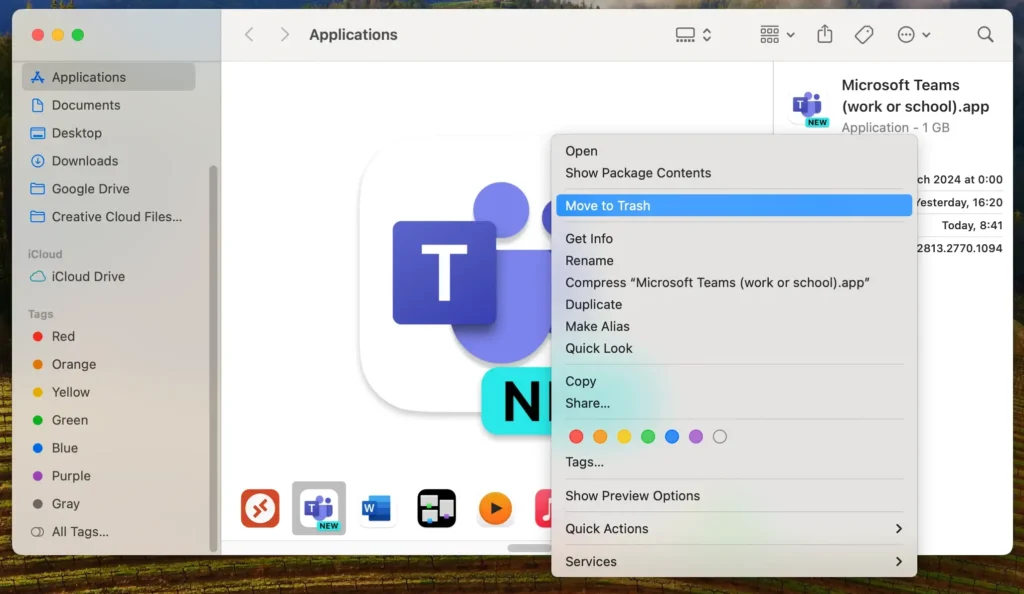Choose Duplicate in context menu
This screenshot has width=1024, height=594.
pos(734,305)
